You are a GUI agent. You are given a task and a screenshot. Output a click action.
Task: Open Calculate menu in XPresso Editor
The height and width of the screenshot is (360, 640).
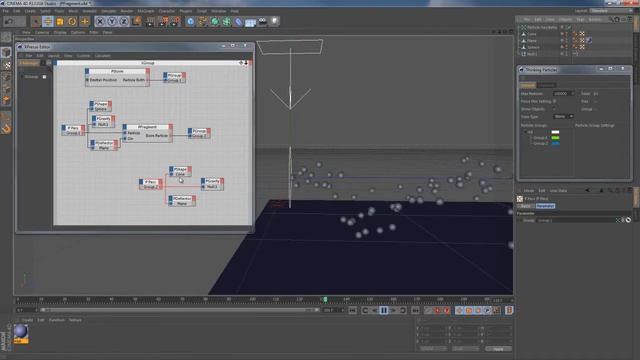point(102,56)
